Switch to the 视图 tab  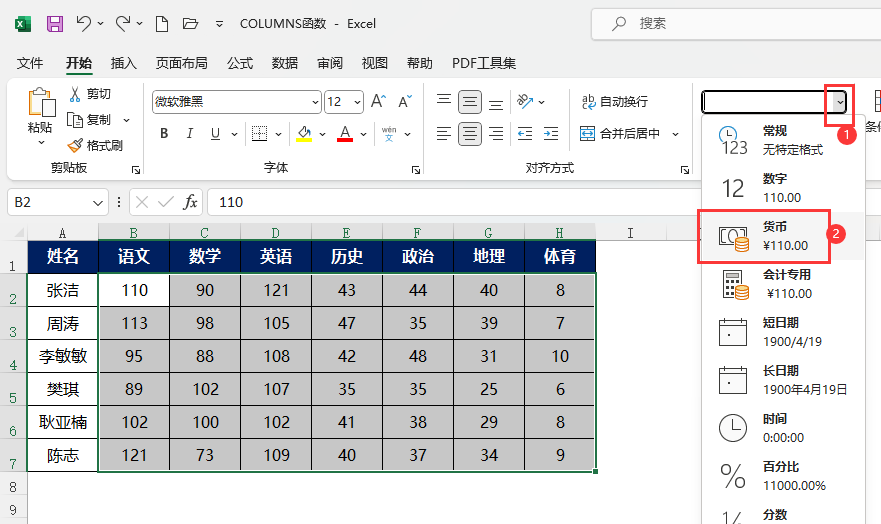[x=375, y=63]
